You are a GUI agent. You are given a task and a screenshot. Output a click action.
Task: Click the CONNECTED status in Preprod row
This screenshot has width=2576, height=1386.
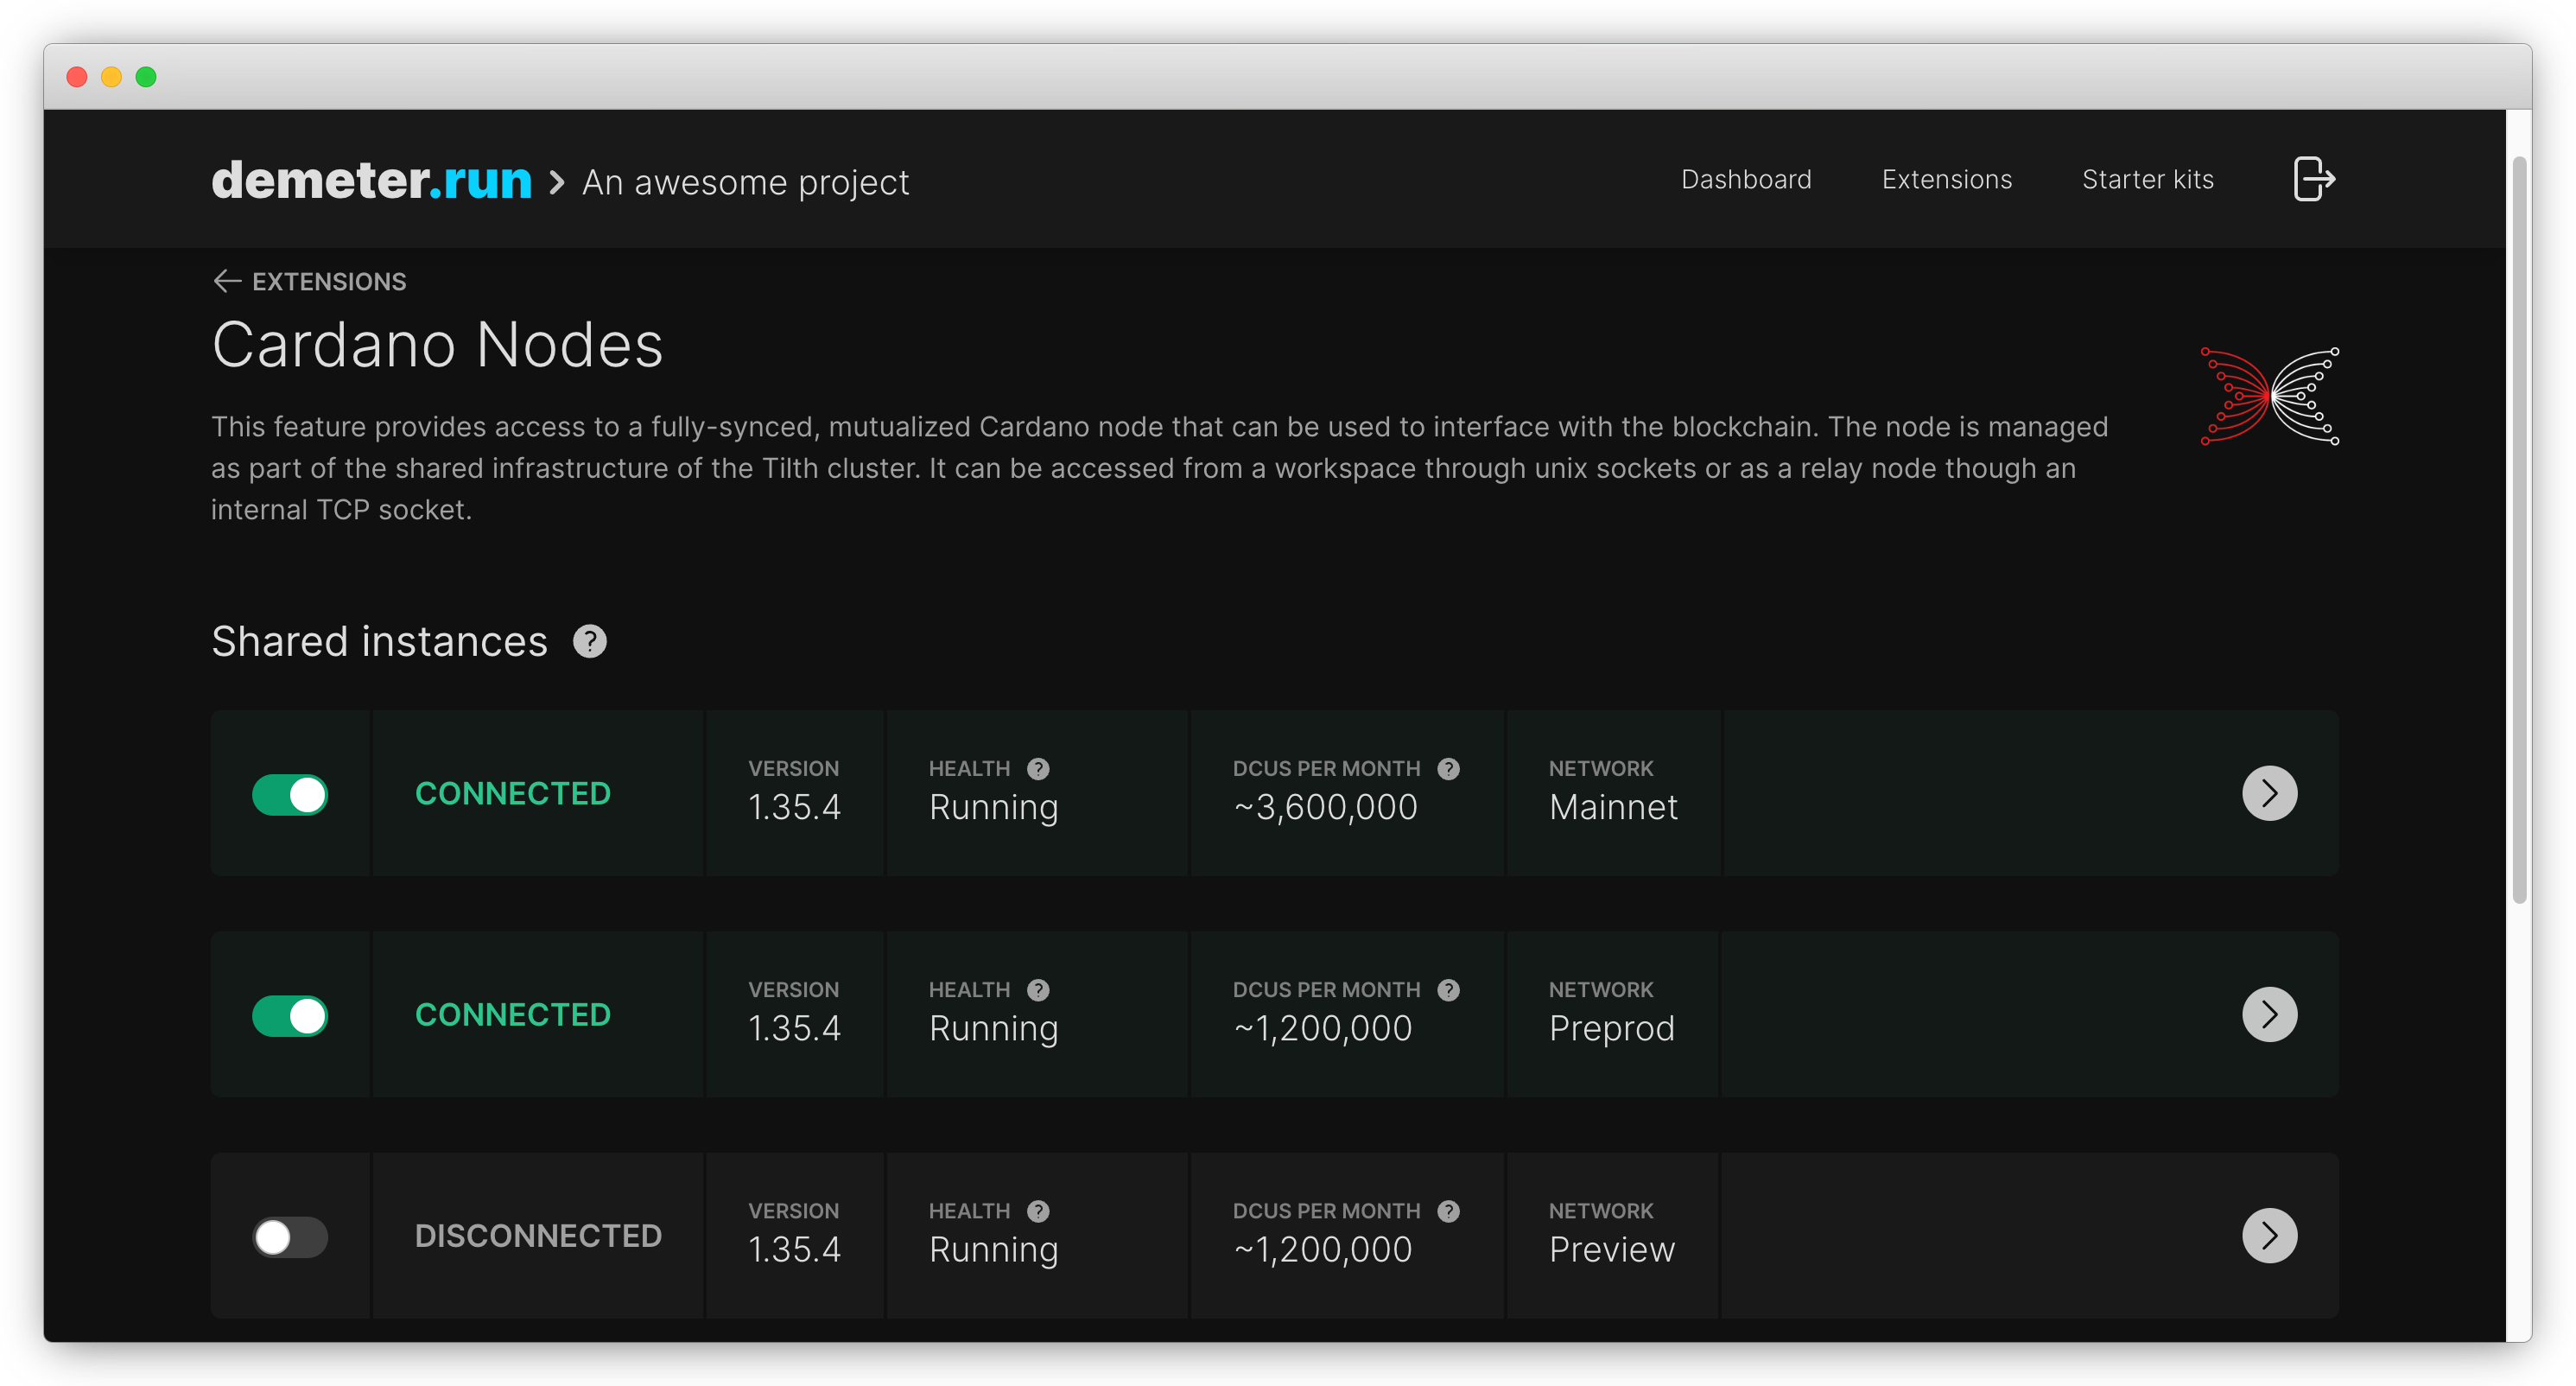pos(512,1015)
